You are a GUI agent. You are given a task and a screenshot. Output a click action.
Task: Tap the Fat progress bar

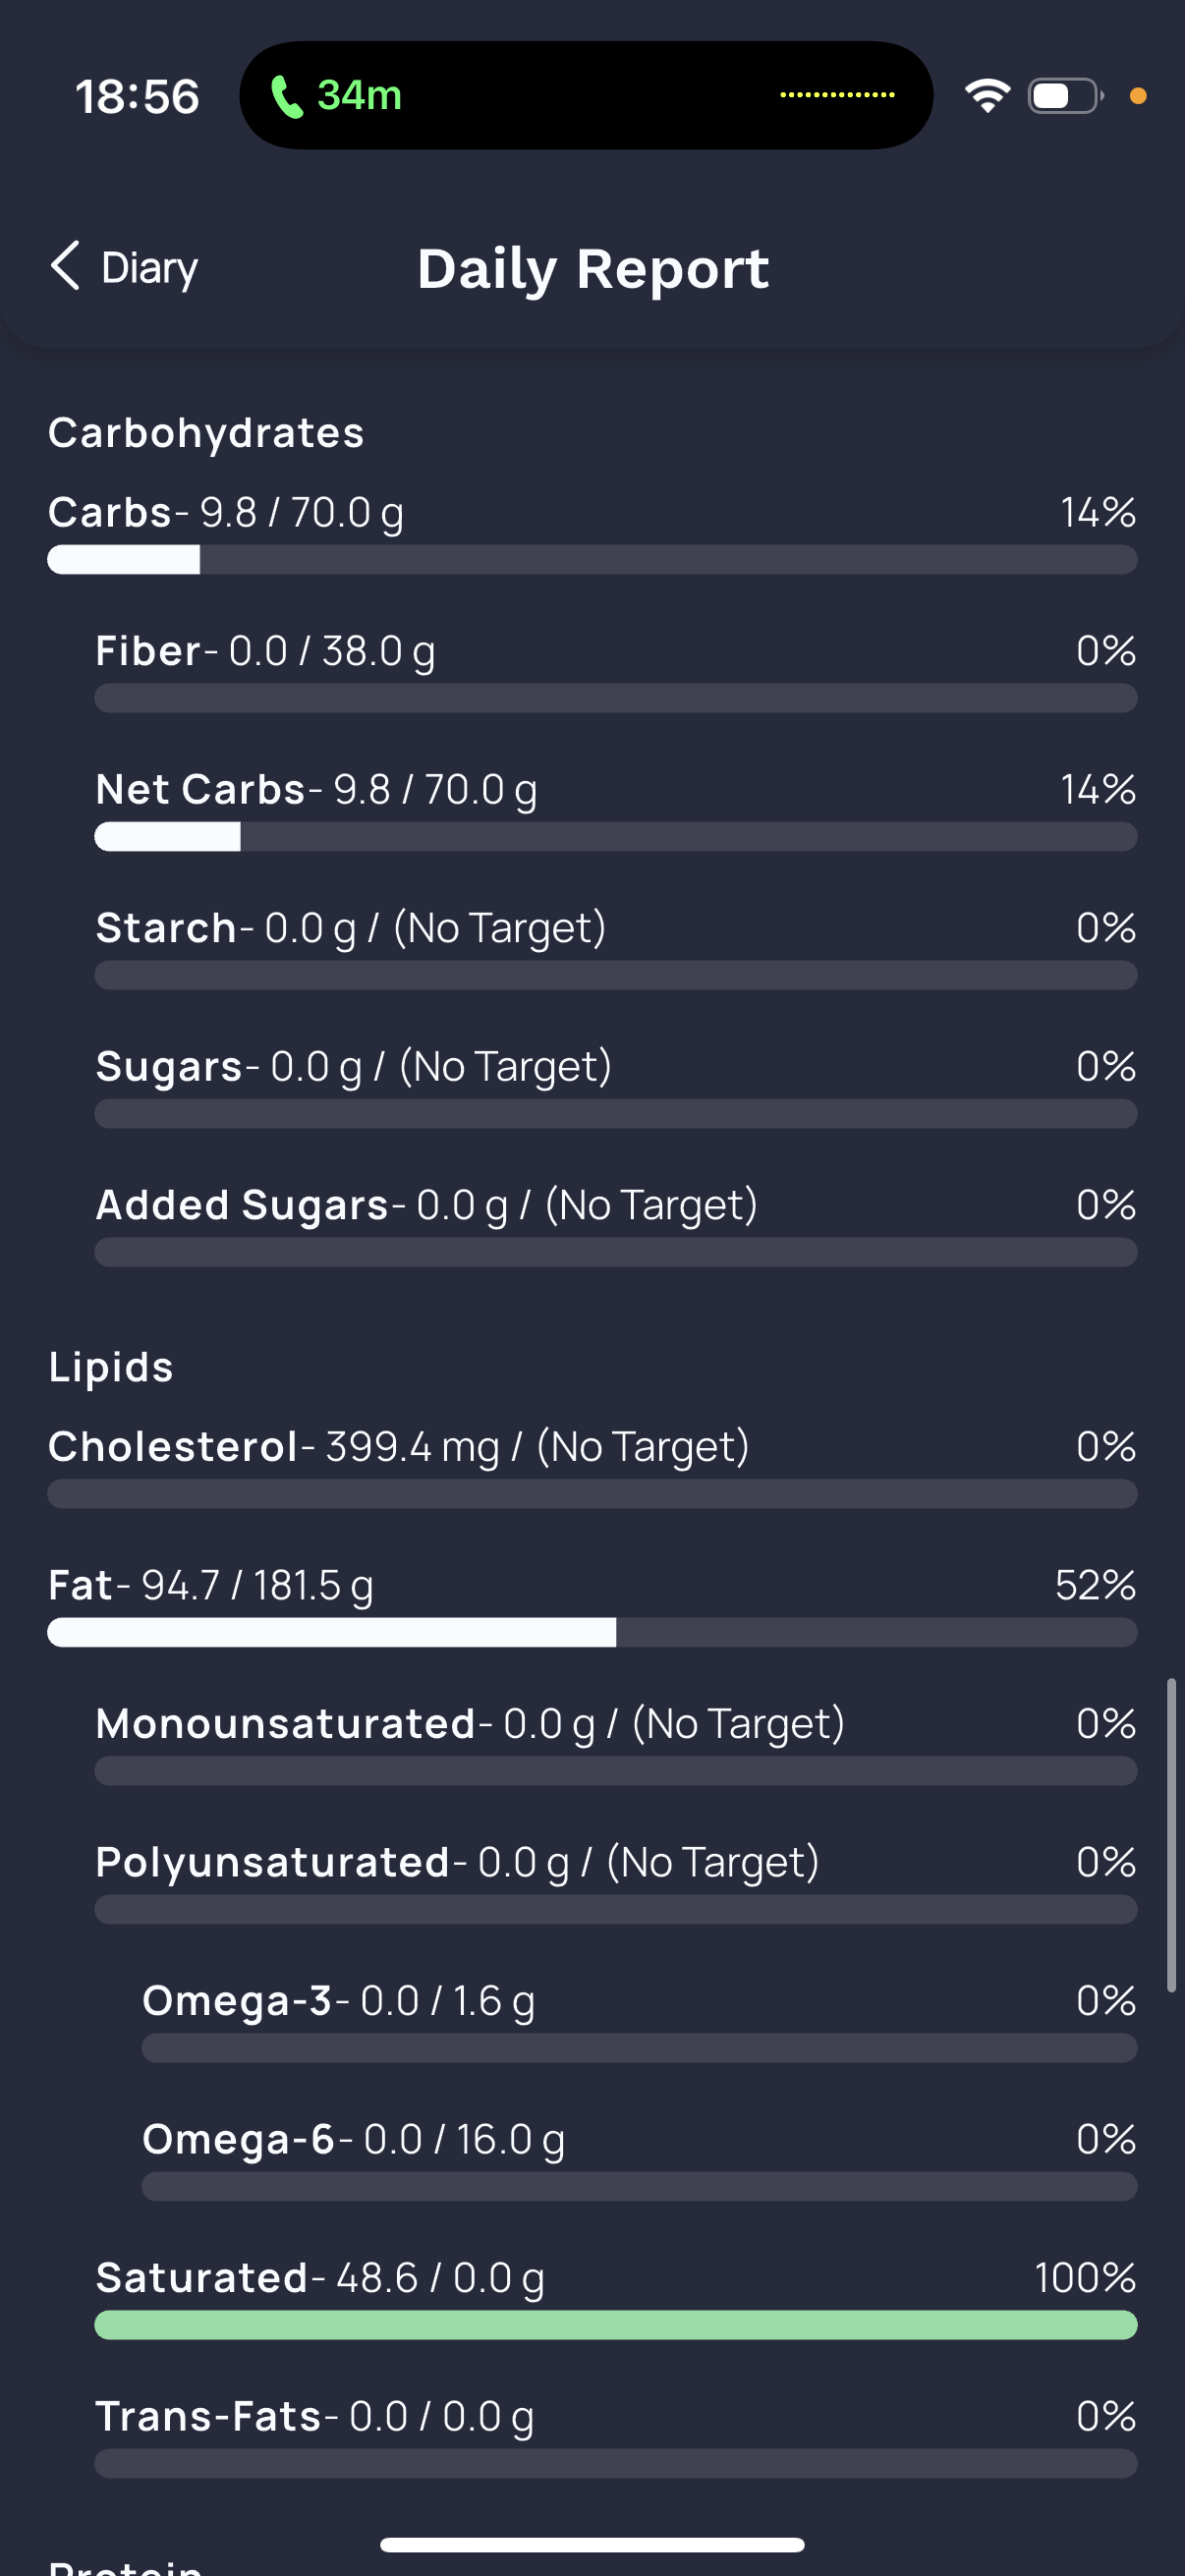click(x=592, y=1633)
